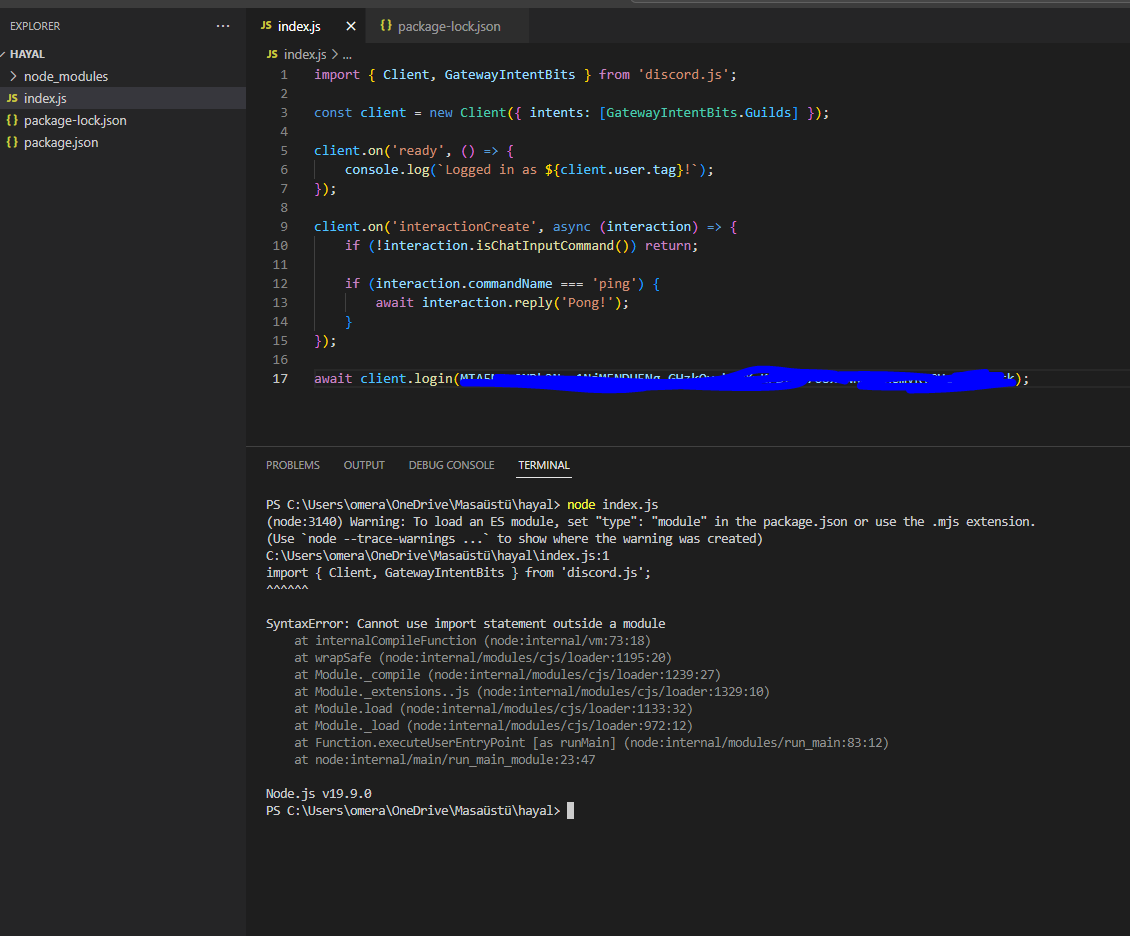Viewport: 1130px width, 936px height.
Task: Click the braces icon beside package-lock.json in Explorer
Action: pyautogui.click(x=12, y=120)
